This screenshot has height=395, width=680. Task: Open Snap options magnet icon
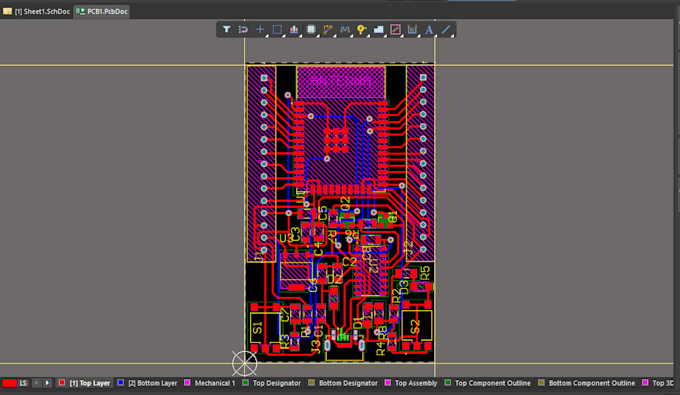pos(243,29)
